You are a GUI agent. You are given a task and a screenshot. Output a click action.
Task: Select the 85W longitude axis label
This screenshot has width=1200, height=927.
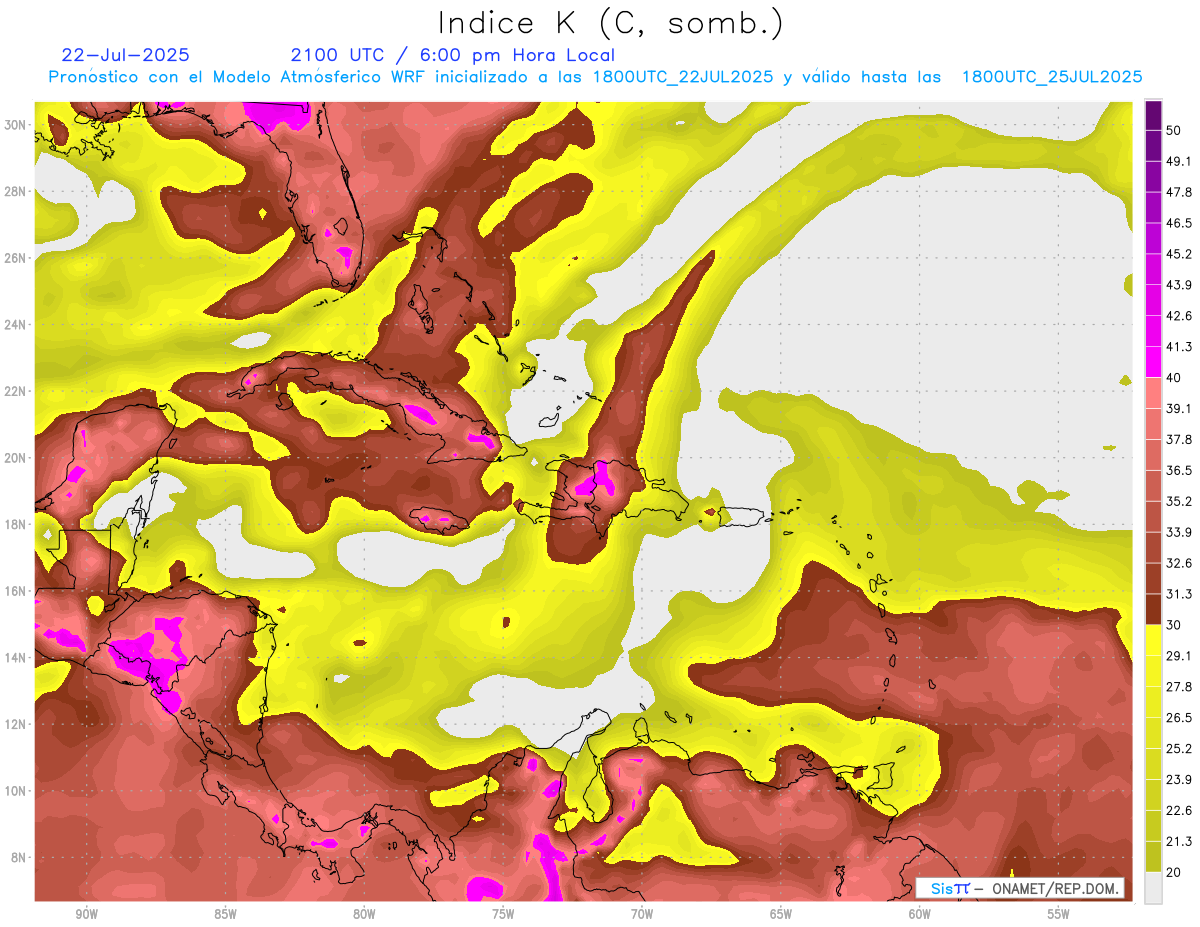(225, 914)
